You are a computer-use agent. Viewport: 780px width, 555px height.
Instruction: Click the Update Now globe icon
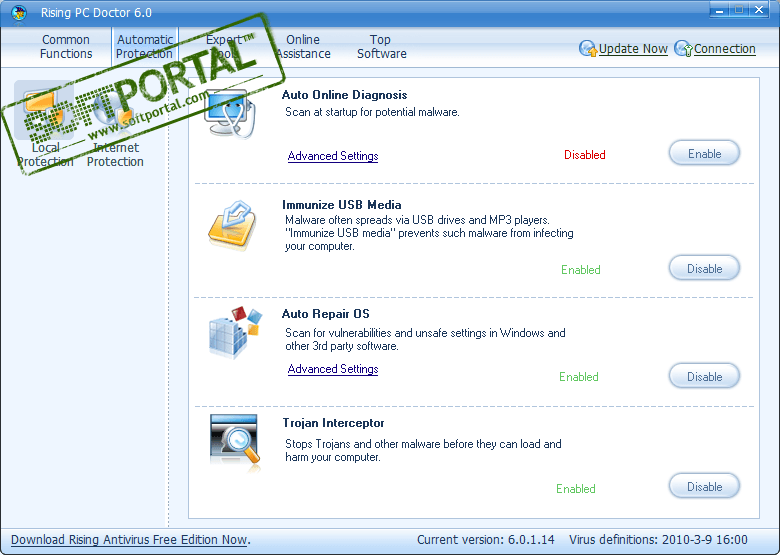click(x=587, y=49)
